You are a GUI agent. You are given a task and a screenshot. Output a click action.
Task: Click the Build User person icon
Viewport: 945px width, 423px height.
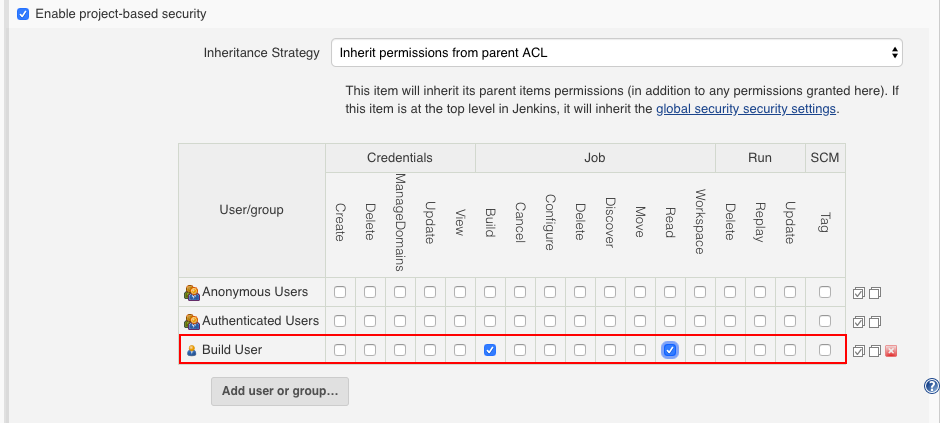coord(192,350)
